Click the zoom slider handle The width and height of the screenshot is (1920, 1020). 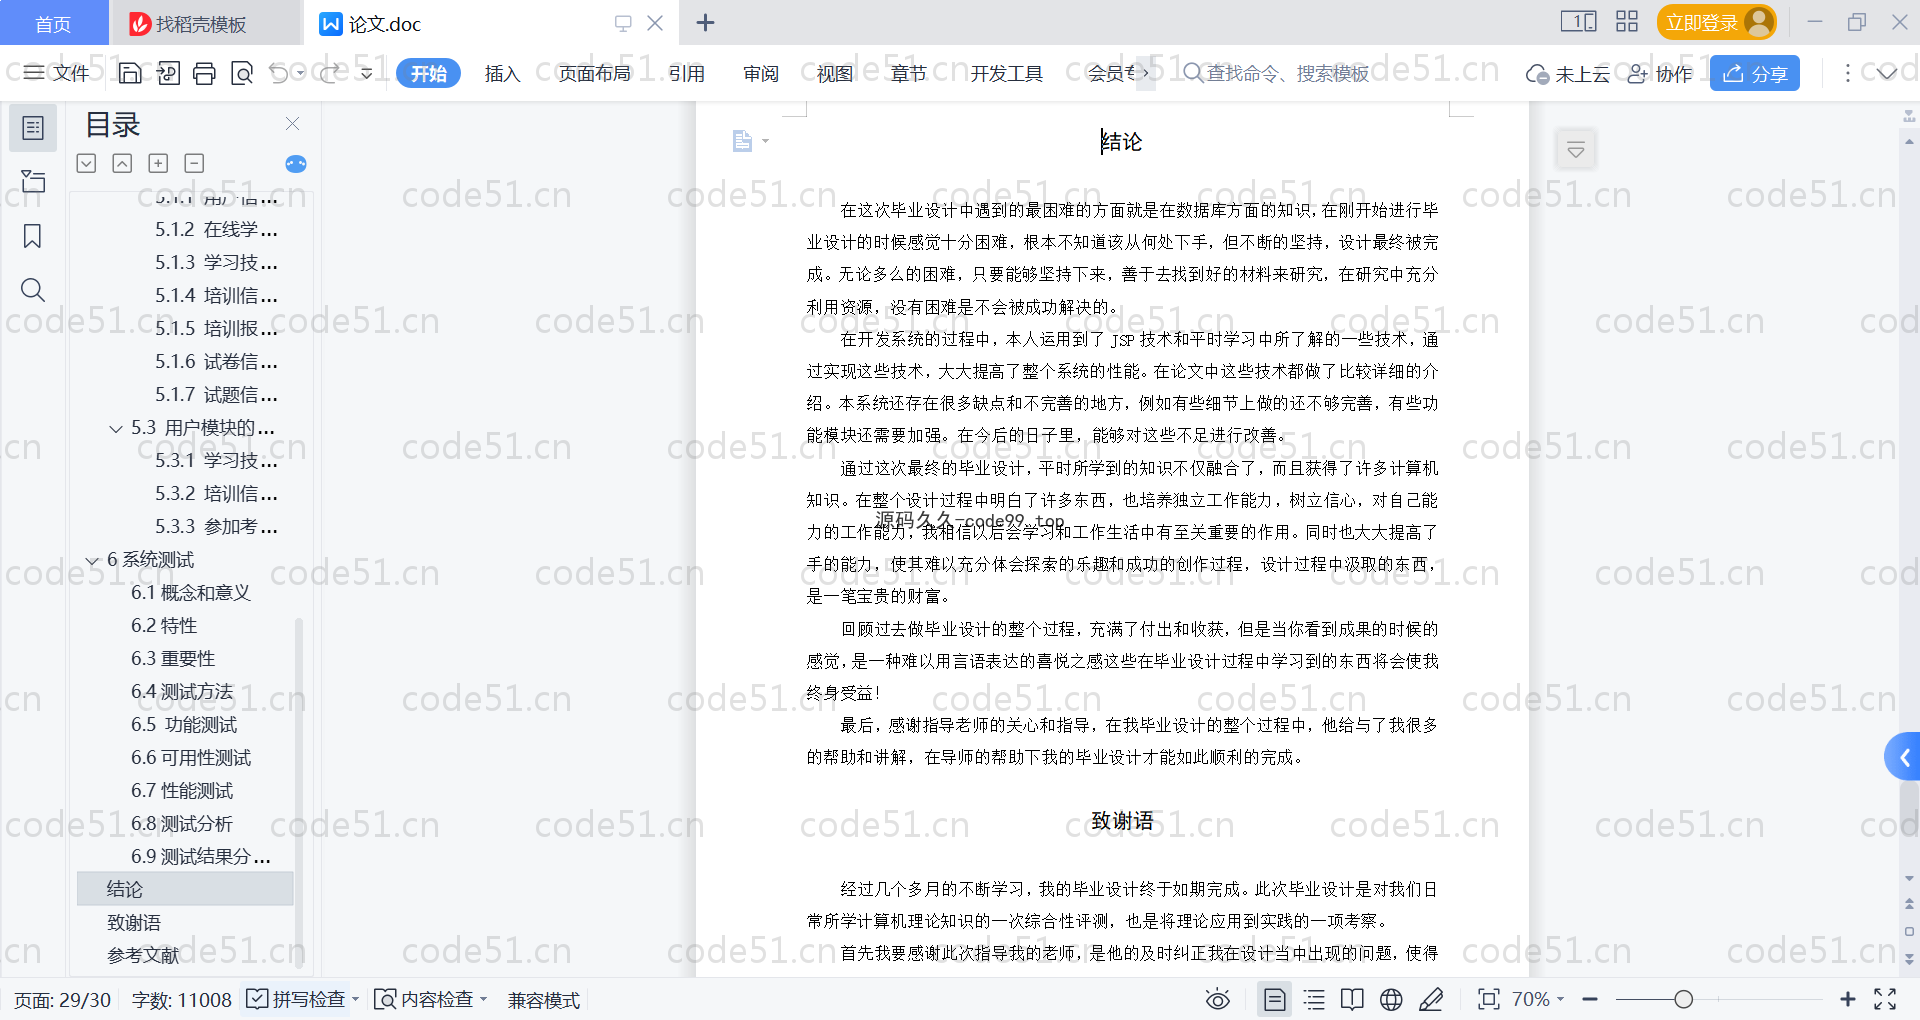click(x=1684, y=999)
